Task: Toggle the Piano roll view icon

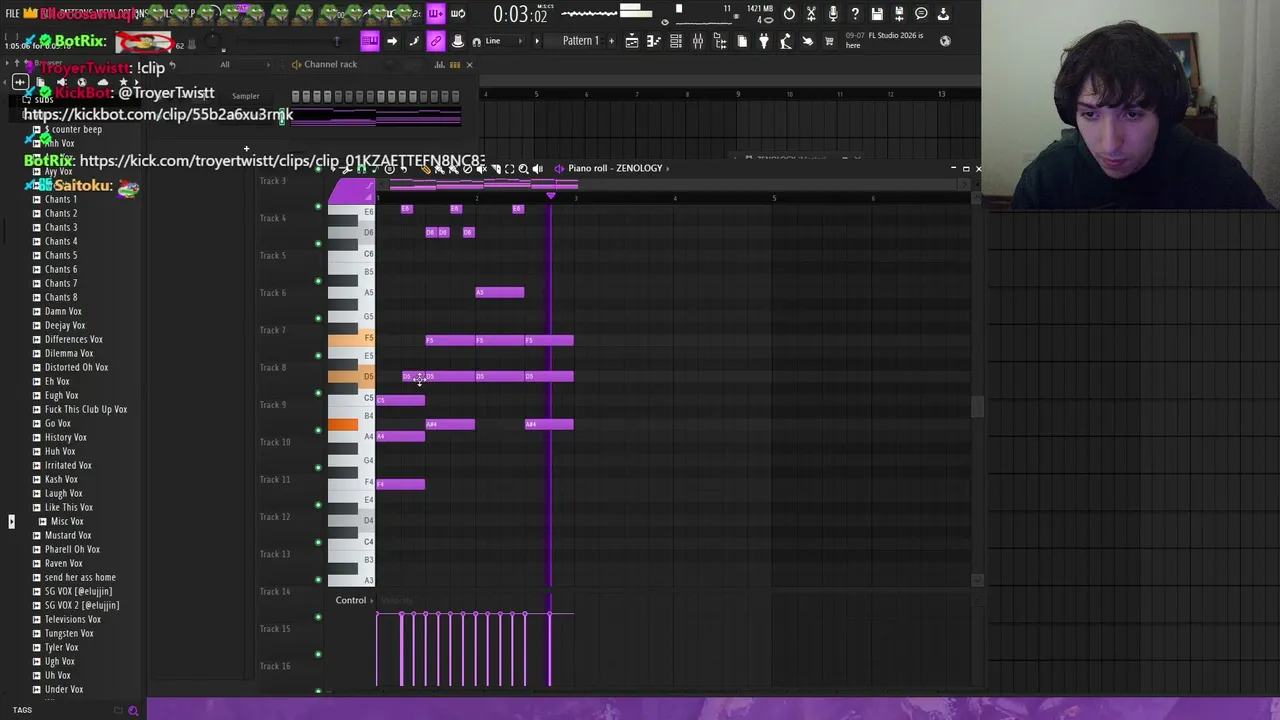Action: [x=654, y=41]
